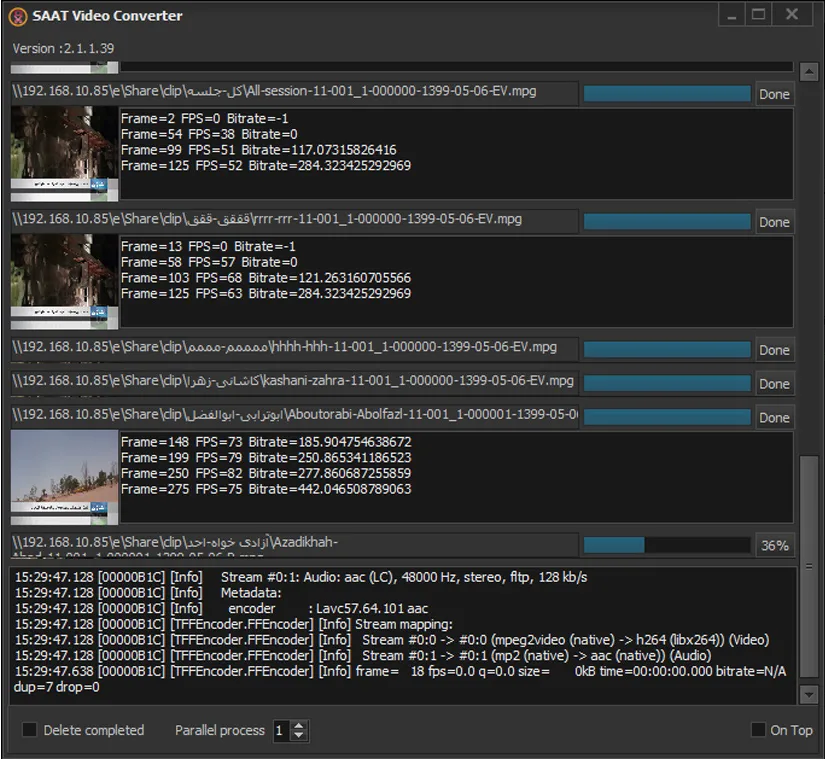Click Done button for All-session file
Image resolution: width=825 pixels, height=760 pixels.
[x=774, y=94]
